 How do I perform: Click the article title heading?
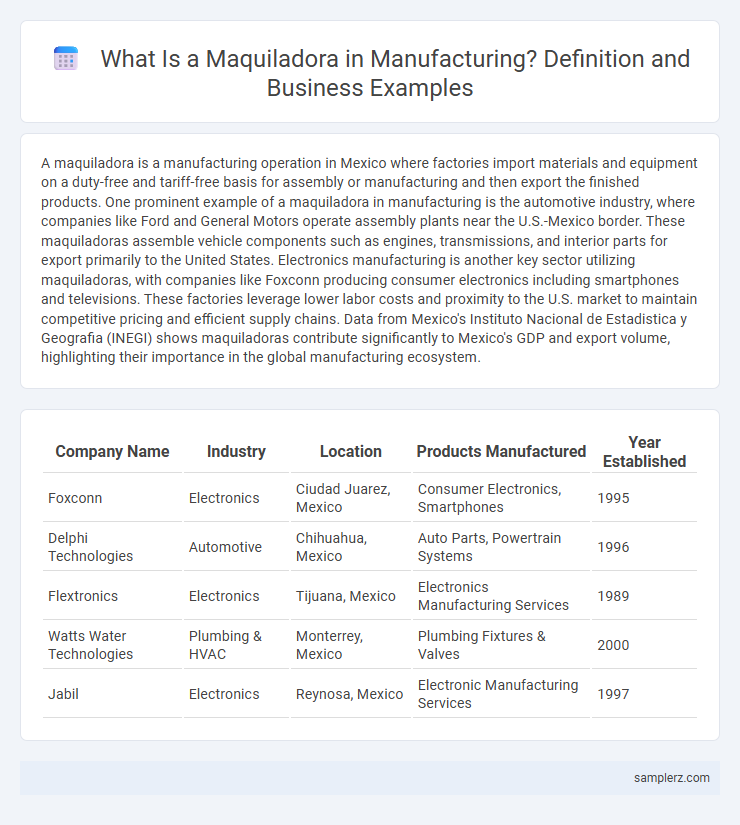click(395, 73)
